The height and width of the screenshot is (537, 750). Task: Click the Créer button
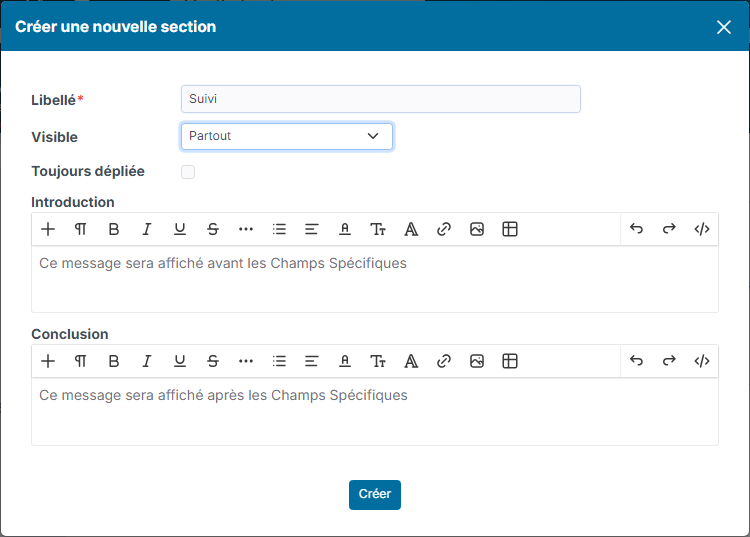[x=375, y=494]
